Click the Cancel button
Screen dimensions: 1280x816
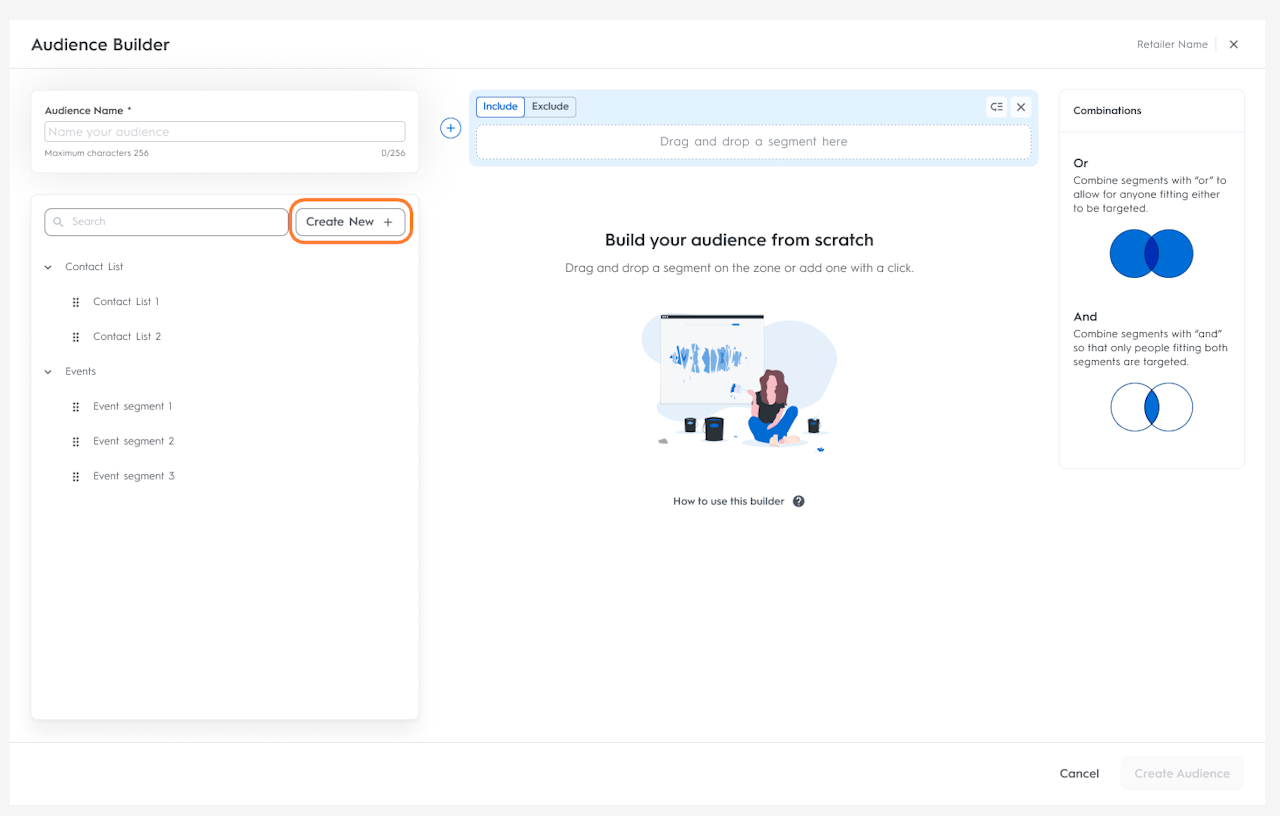pos(1079,773)
